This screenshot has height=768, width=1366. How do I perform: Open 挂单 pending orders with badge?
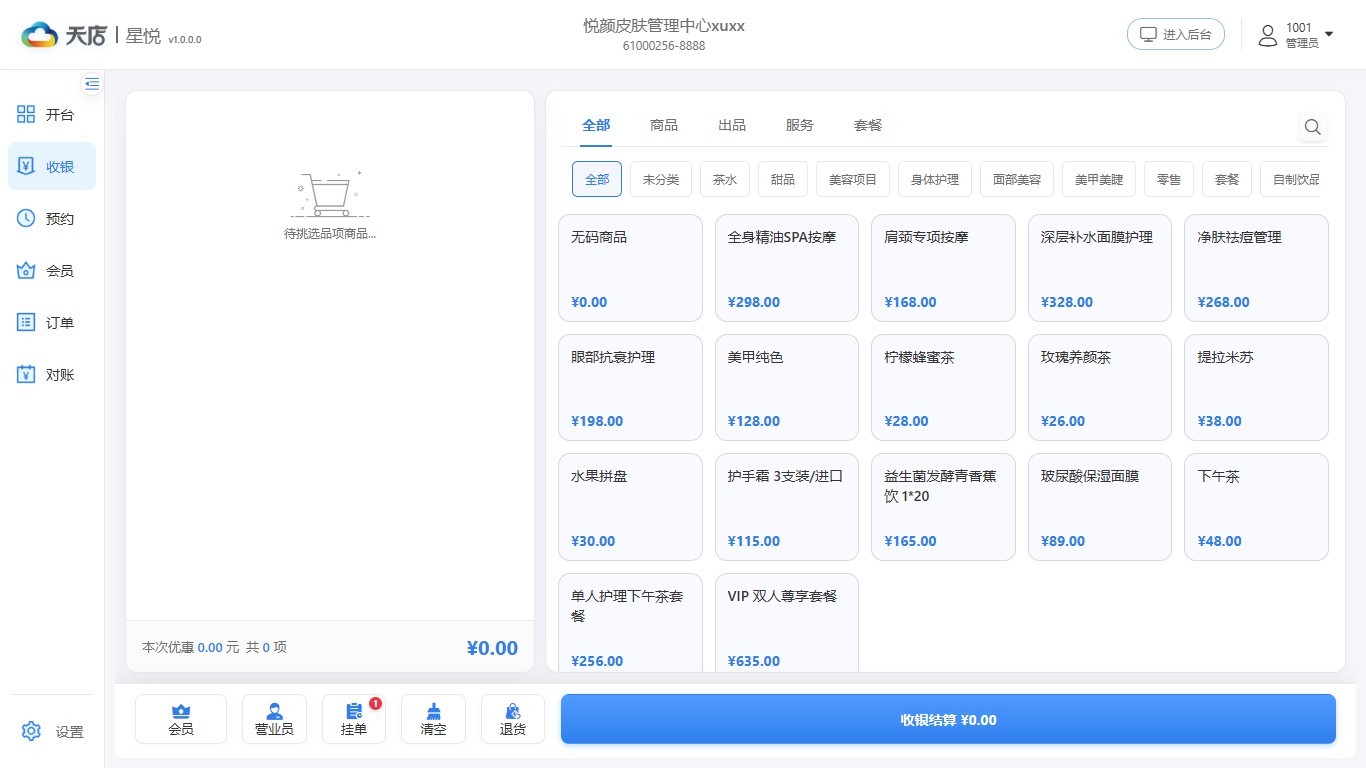354,719
